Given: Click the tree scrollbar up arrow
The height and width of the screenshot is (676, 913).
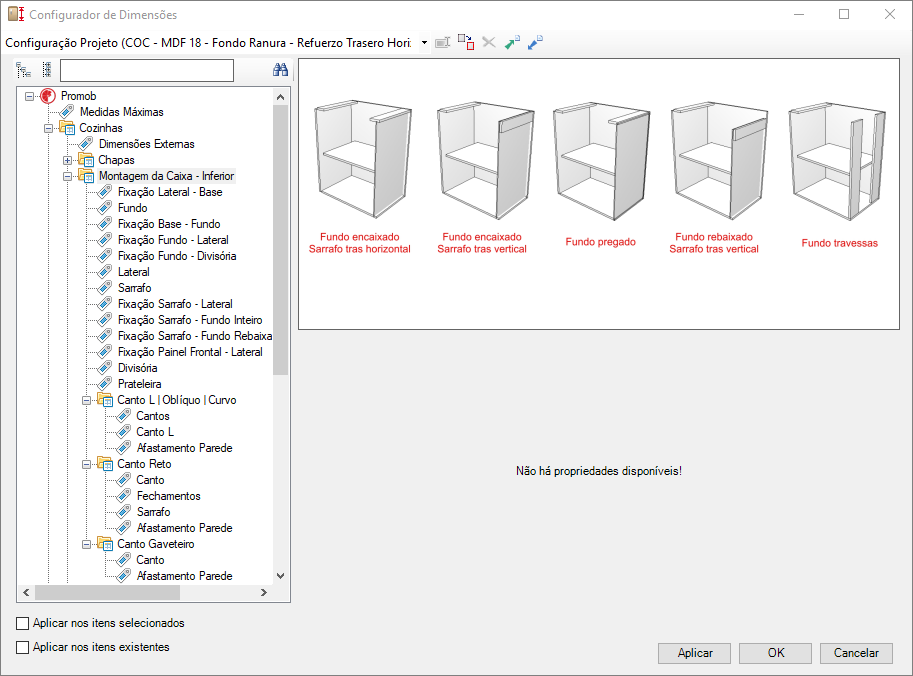Looking at the screenshot, I should pos(281,97).
